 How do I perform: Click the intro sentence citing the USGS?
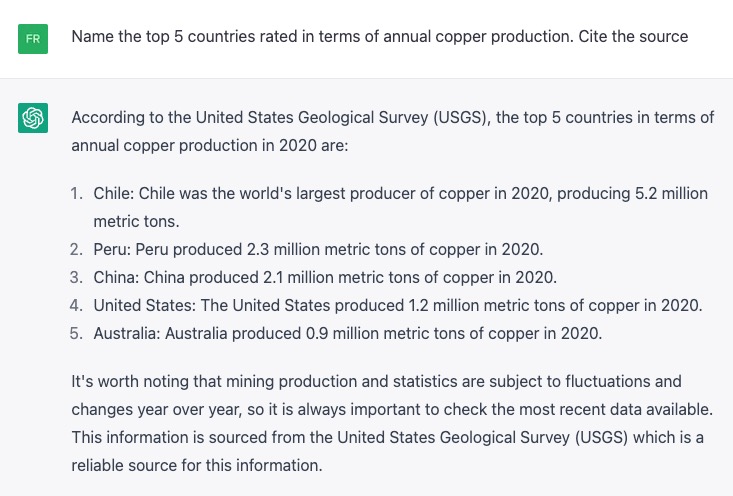click(x=392, y=131)
